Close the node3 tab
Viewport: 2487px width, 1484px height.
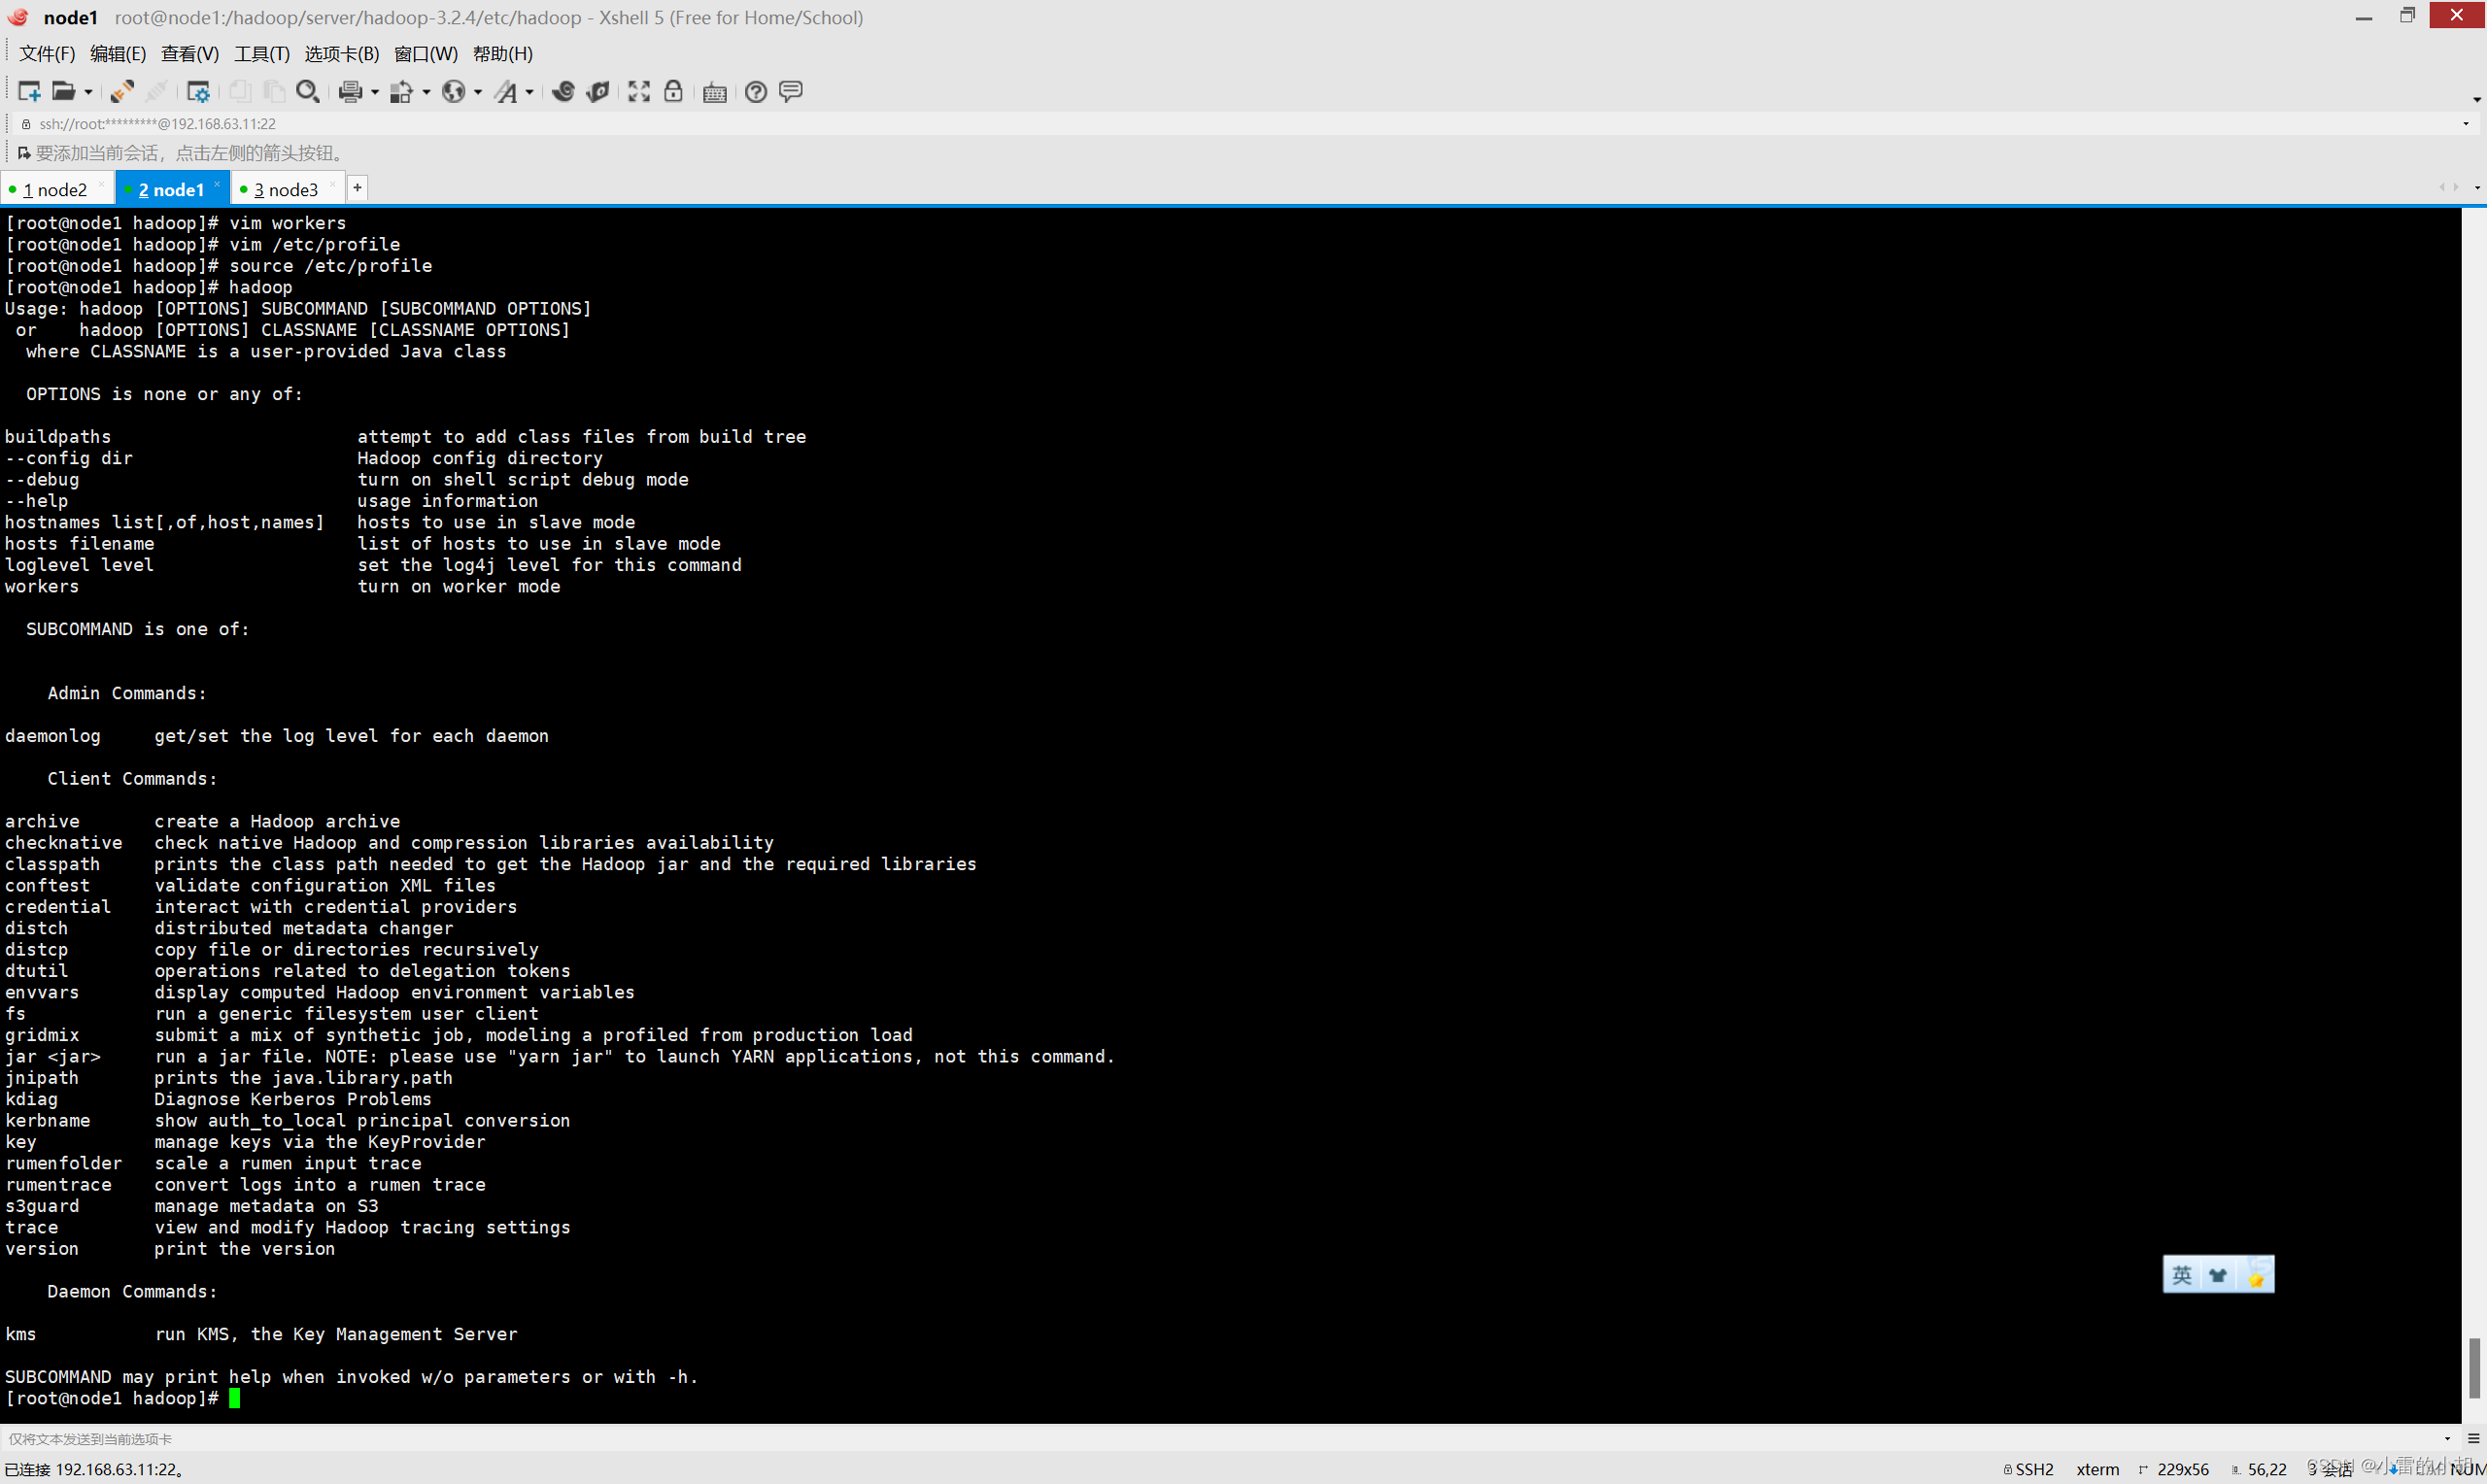333,185
